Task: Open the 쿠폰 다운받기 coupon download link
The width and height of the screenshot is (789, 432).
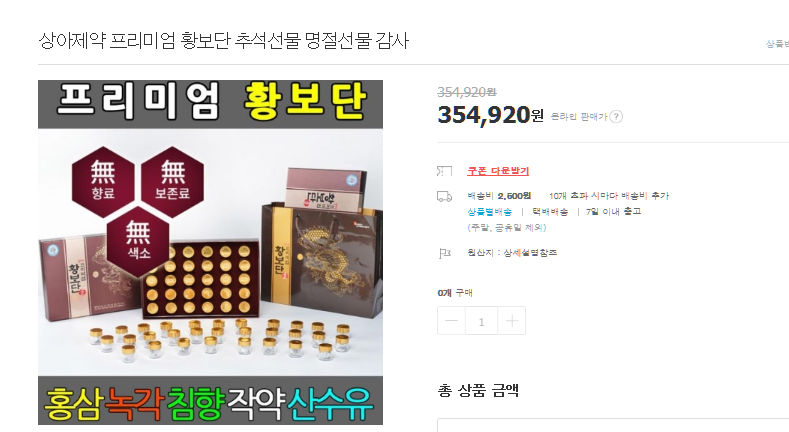Action: click(x=498, y=171)
